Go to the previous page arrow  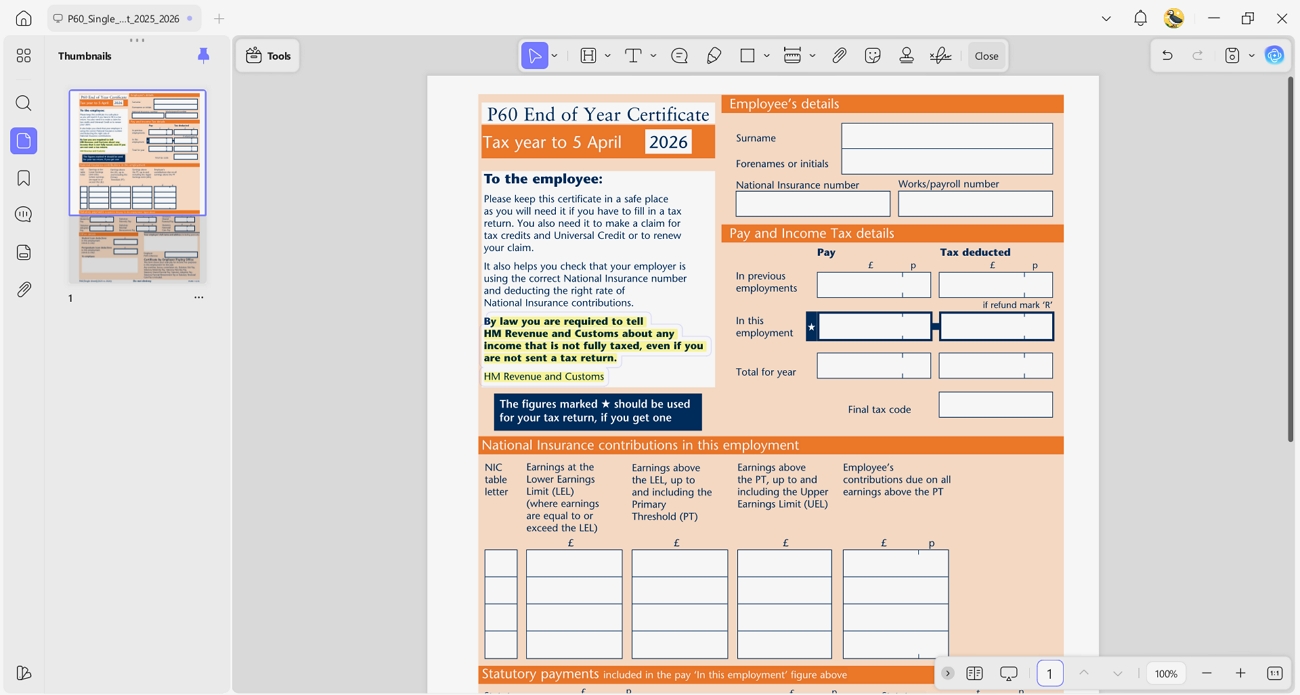click(x=1084, y=673)
